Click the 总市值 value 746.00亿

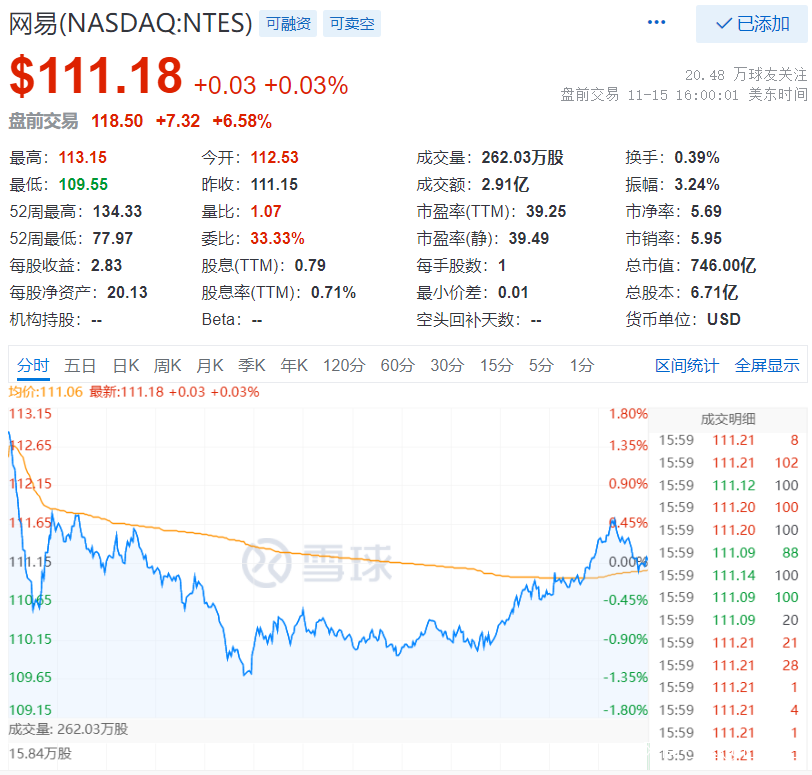coord(723,265)
